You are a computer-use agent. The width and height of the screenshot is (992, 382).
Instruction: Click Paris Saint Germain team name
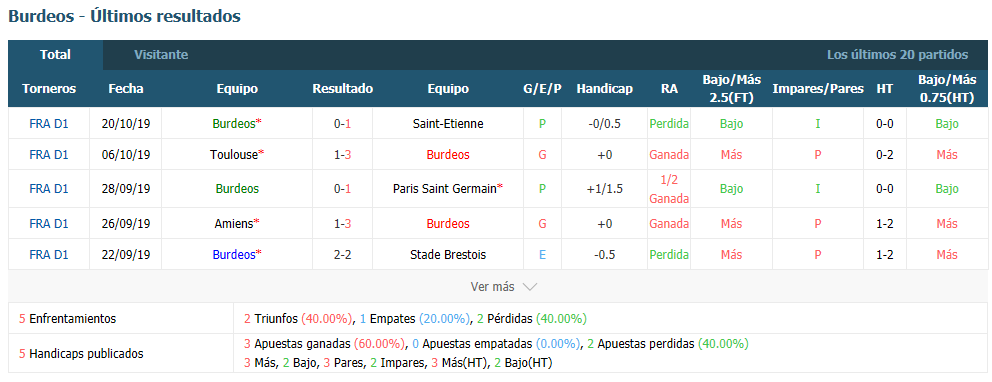447,188
